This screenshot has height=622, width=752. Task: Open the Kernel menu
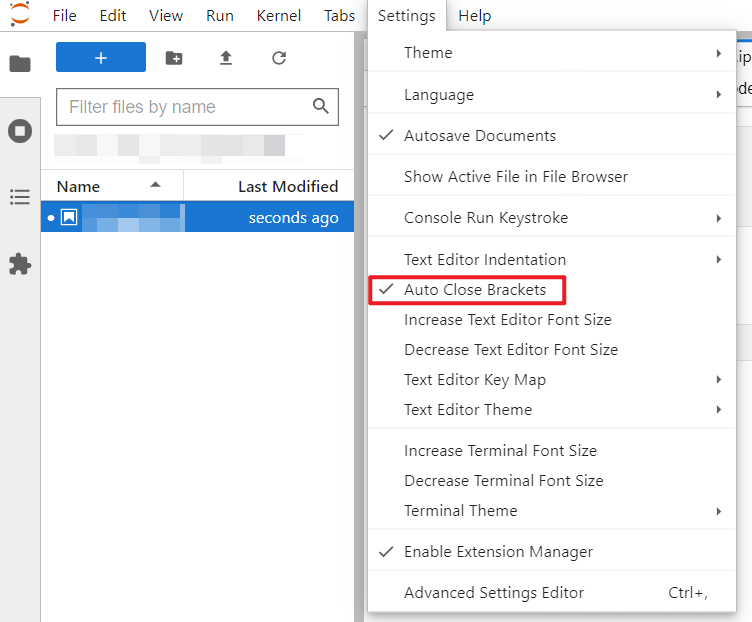tap(279, 16)
